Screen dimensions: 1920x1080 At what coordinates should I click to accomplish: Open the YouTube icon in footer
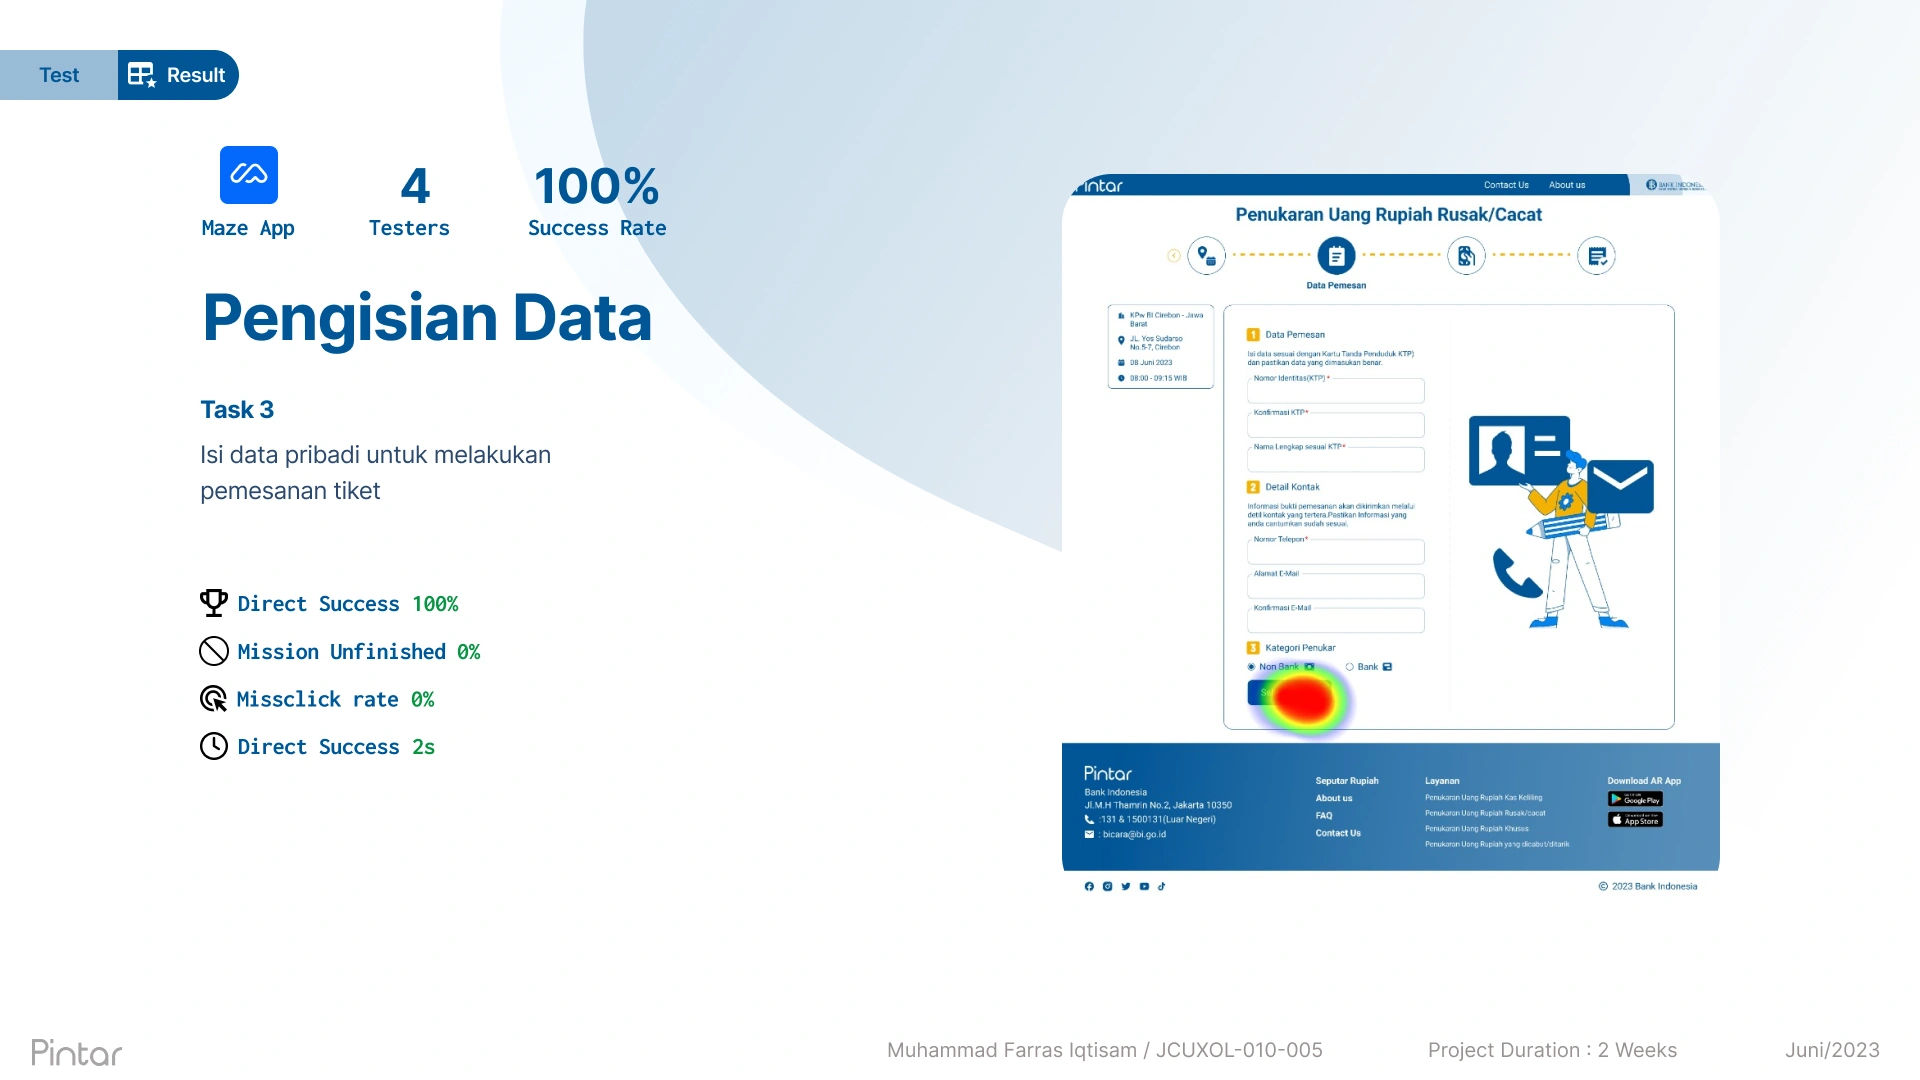(x=1144, y=886)
